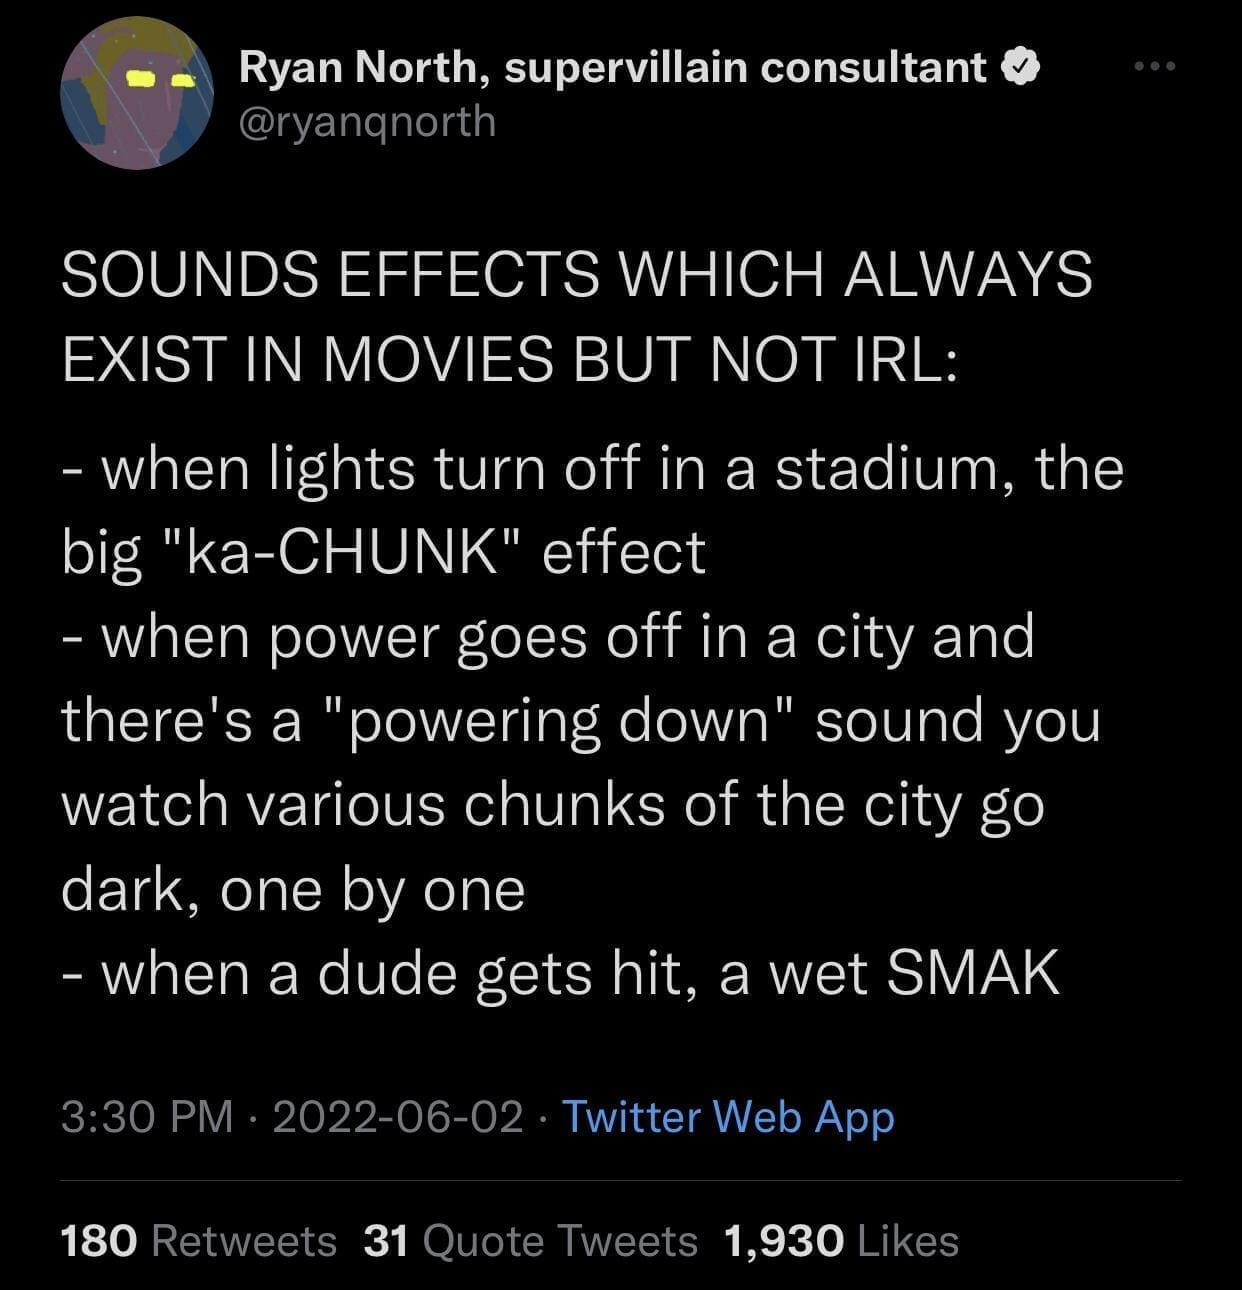
Task: Click the name "Ryan North, supervillain consultant"
Action: click(613, 67)
